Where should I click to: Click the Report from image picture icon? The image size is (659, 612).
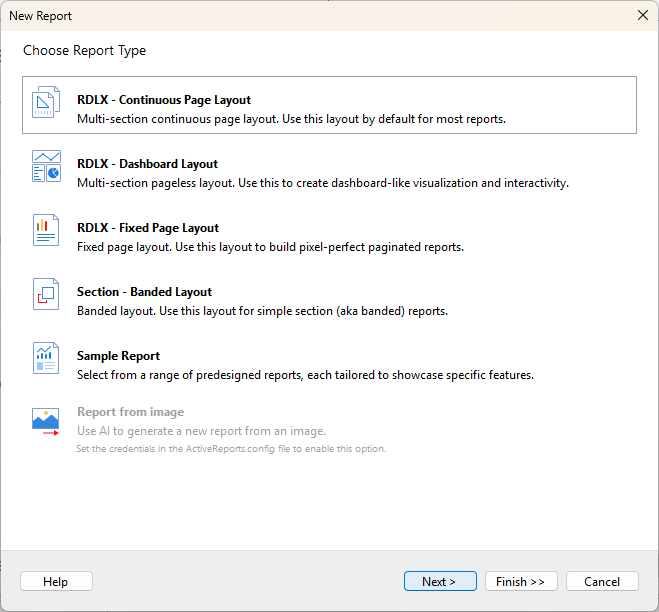pyautogui.click(x=47, y=421)
